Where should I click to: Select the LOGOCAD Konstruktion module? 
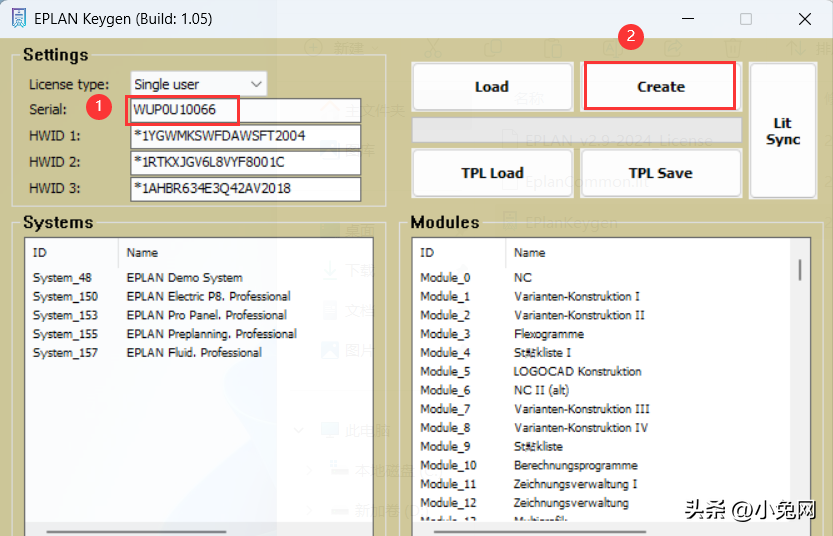(x=577, y=371)
